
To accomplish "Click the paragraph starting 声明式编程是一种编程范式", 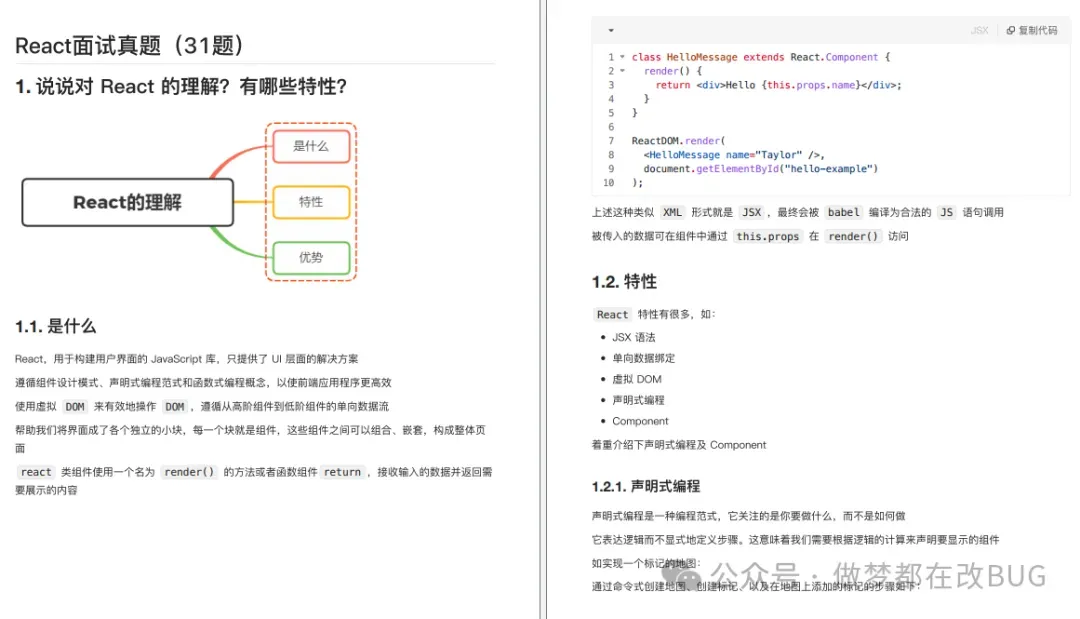I will point(748,516).
